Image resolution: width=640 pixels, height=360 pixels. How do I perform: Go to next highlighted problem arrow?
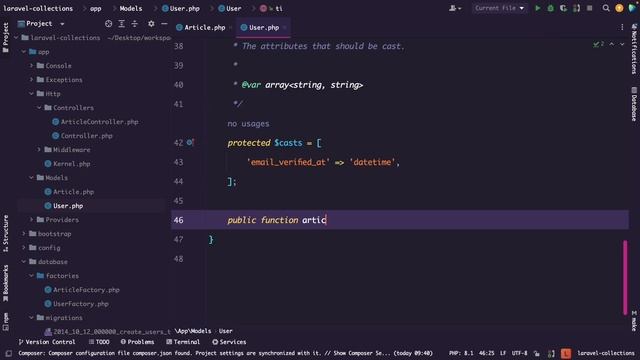622,44
